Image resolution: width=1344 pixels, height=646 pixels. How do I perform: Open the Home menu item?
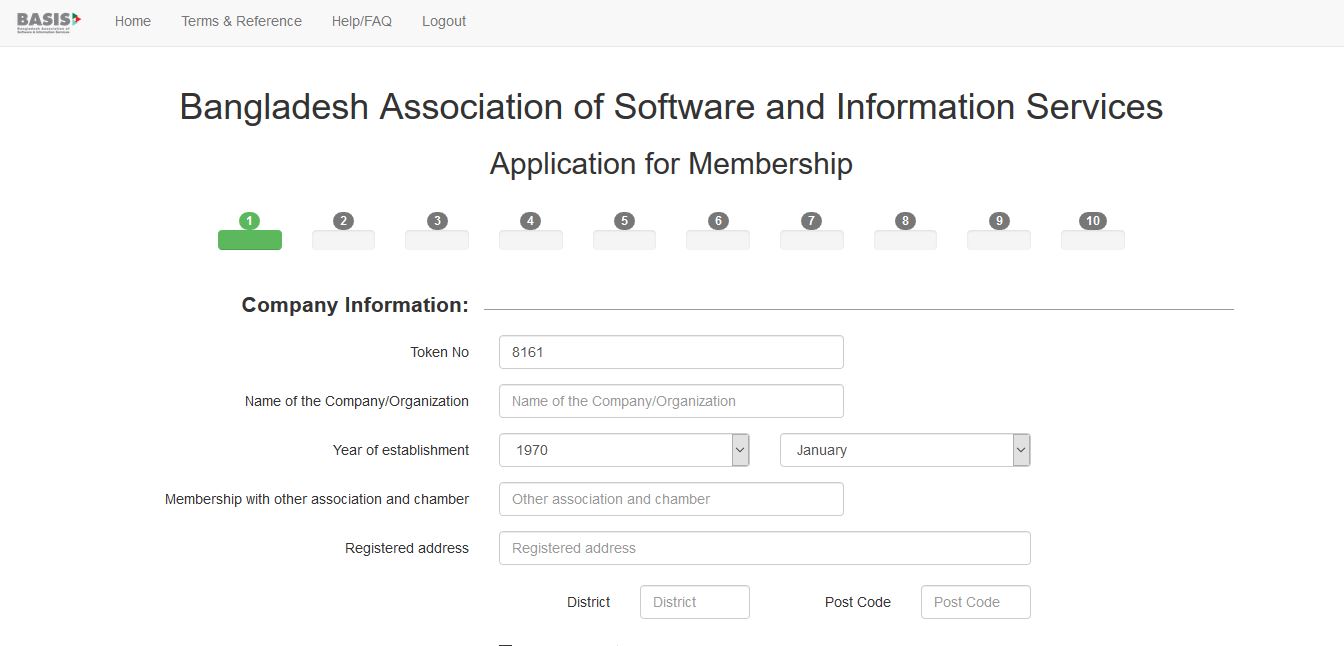click(x=132, y=20)
